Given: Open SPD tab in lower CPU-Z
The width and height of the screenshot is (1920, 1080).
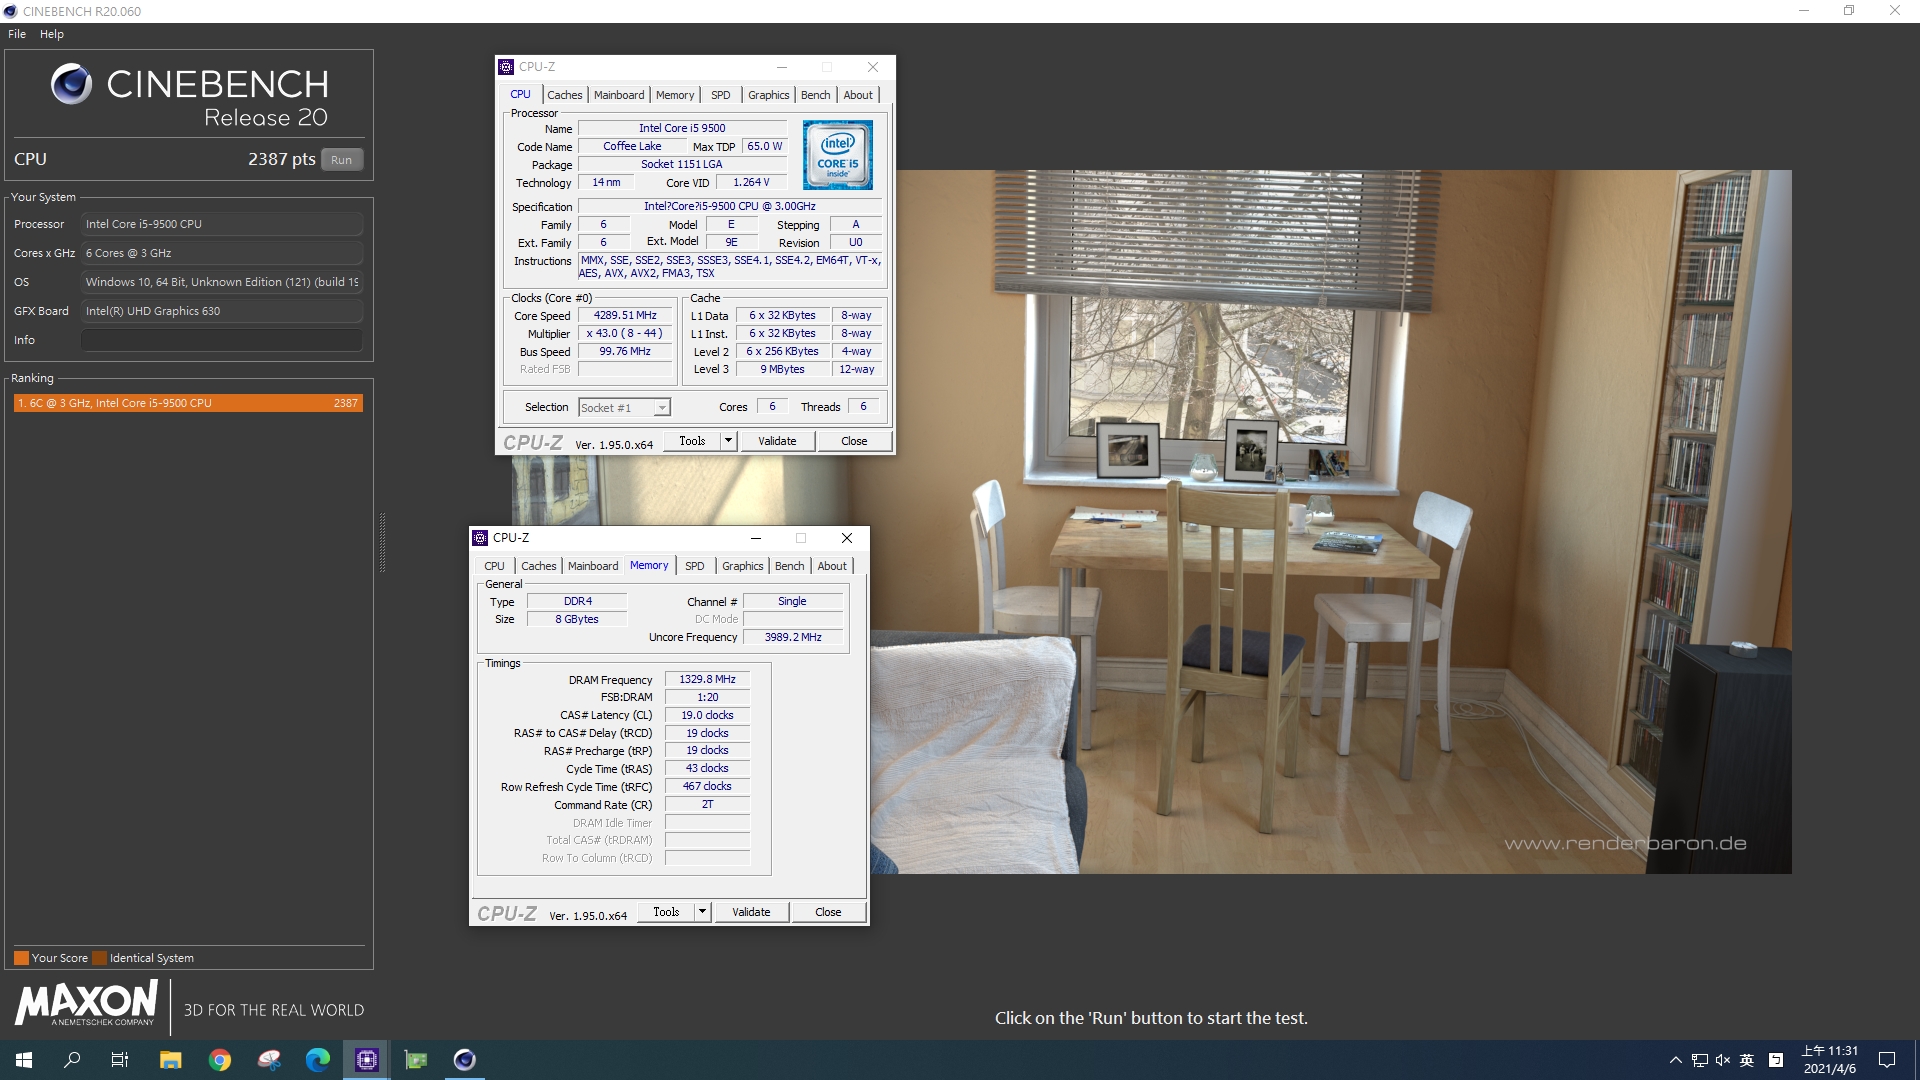Looking at the screenshot, I should click(695, 566).
